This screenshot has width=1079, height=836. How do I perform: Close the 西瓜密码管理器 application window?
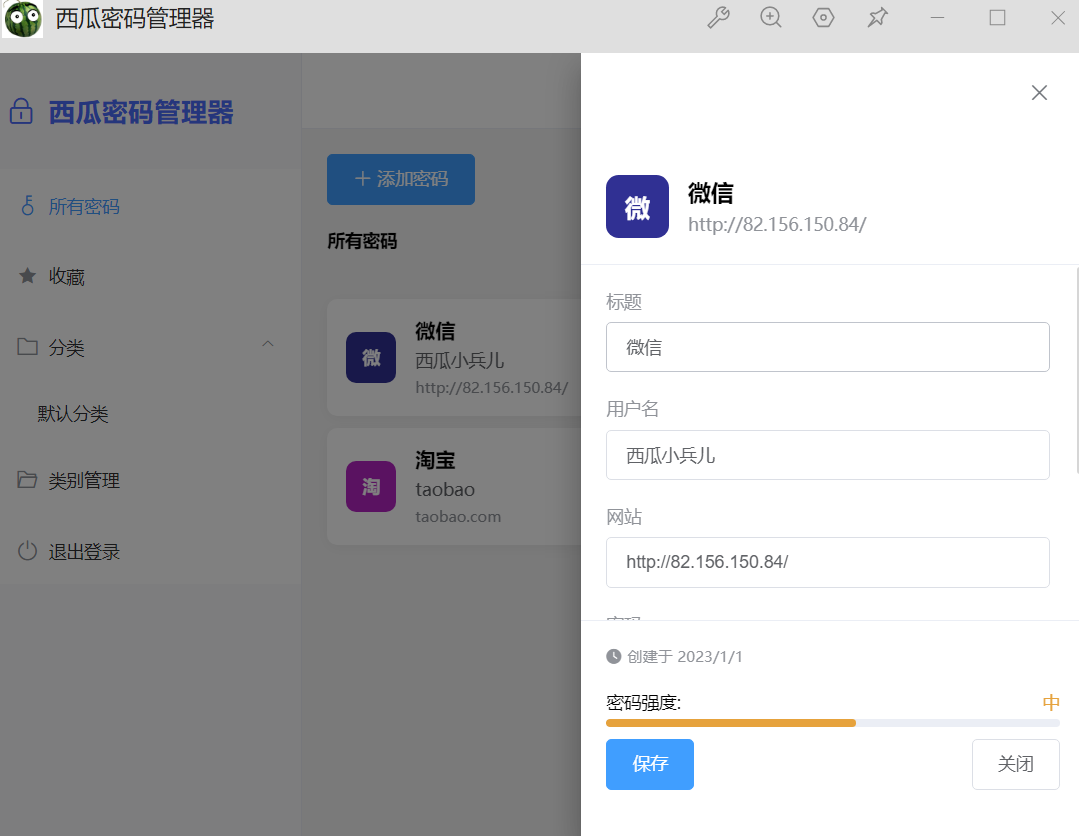pos(1058,17)
